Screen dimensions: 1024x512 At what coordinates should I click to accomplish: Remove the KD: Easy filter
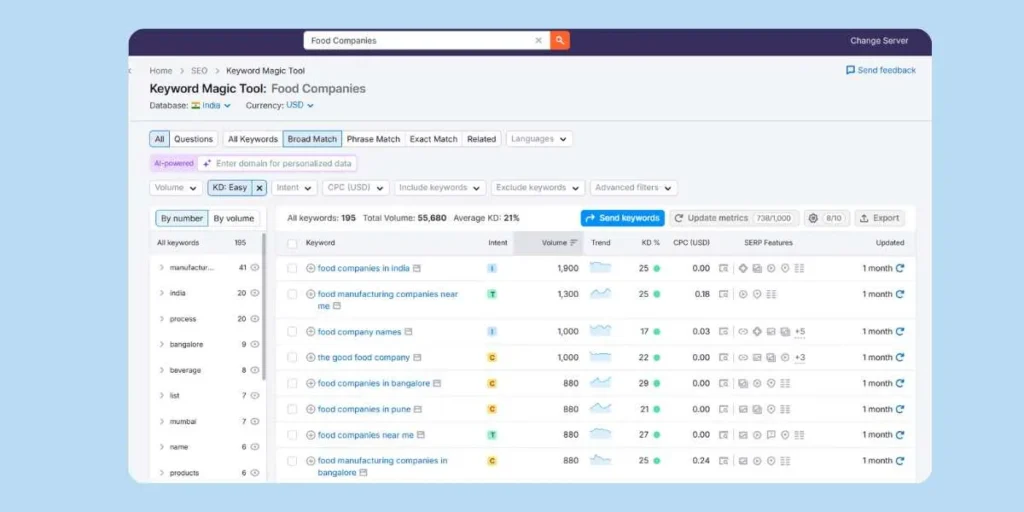pyautogui.click(x=259, y=188)
